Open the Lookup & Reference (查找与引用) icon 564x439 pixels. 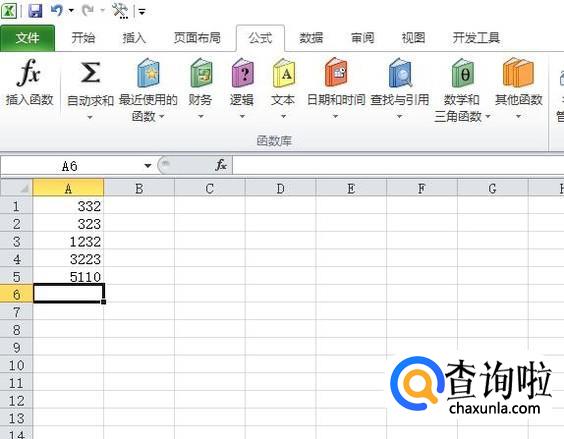[400, 73]
